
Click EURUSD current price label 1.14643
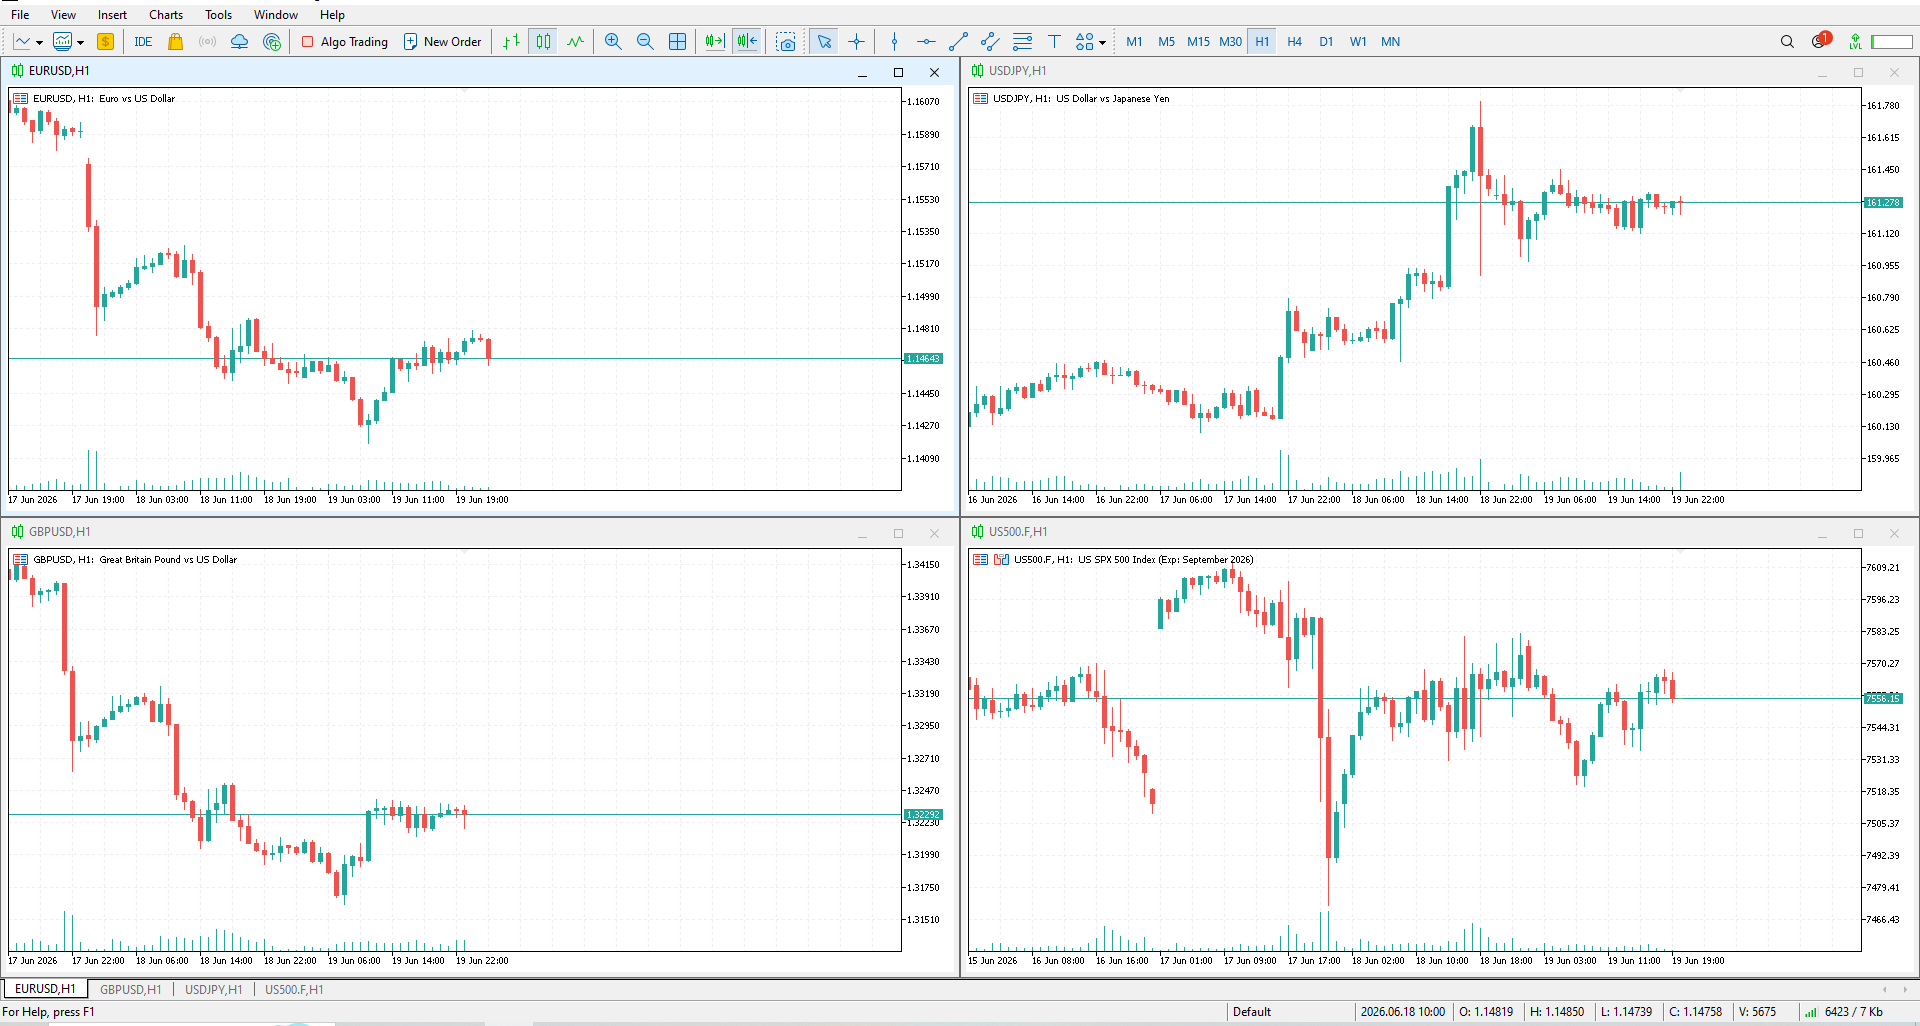[x=923, y=358]
